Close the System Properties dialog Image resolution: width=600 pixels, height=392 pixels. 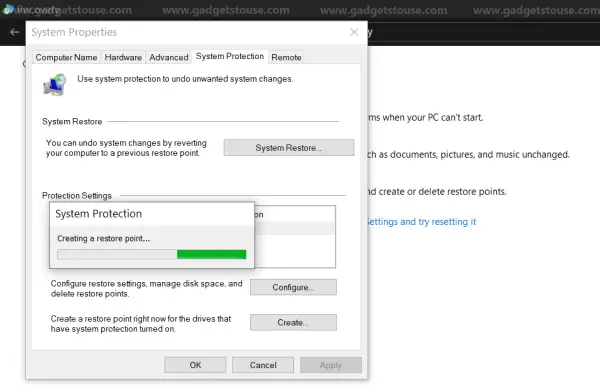354,32
